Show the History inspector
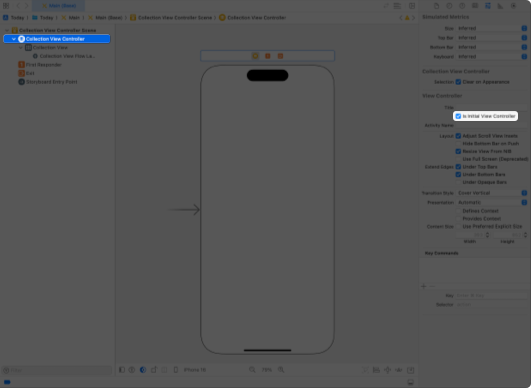The height and width of the screenshot is (388, 531). point(449,6)
